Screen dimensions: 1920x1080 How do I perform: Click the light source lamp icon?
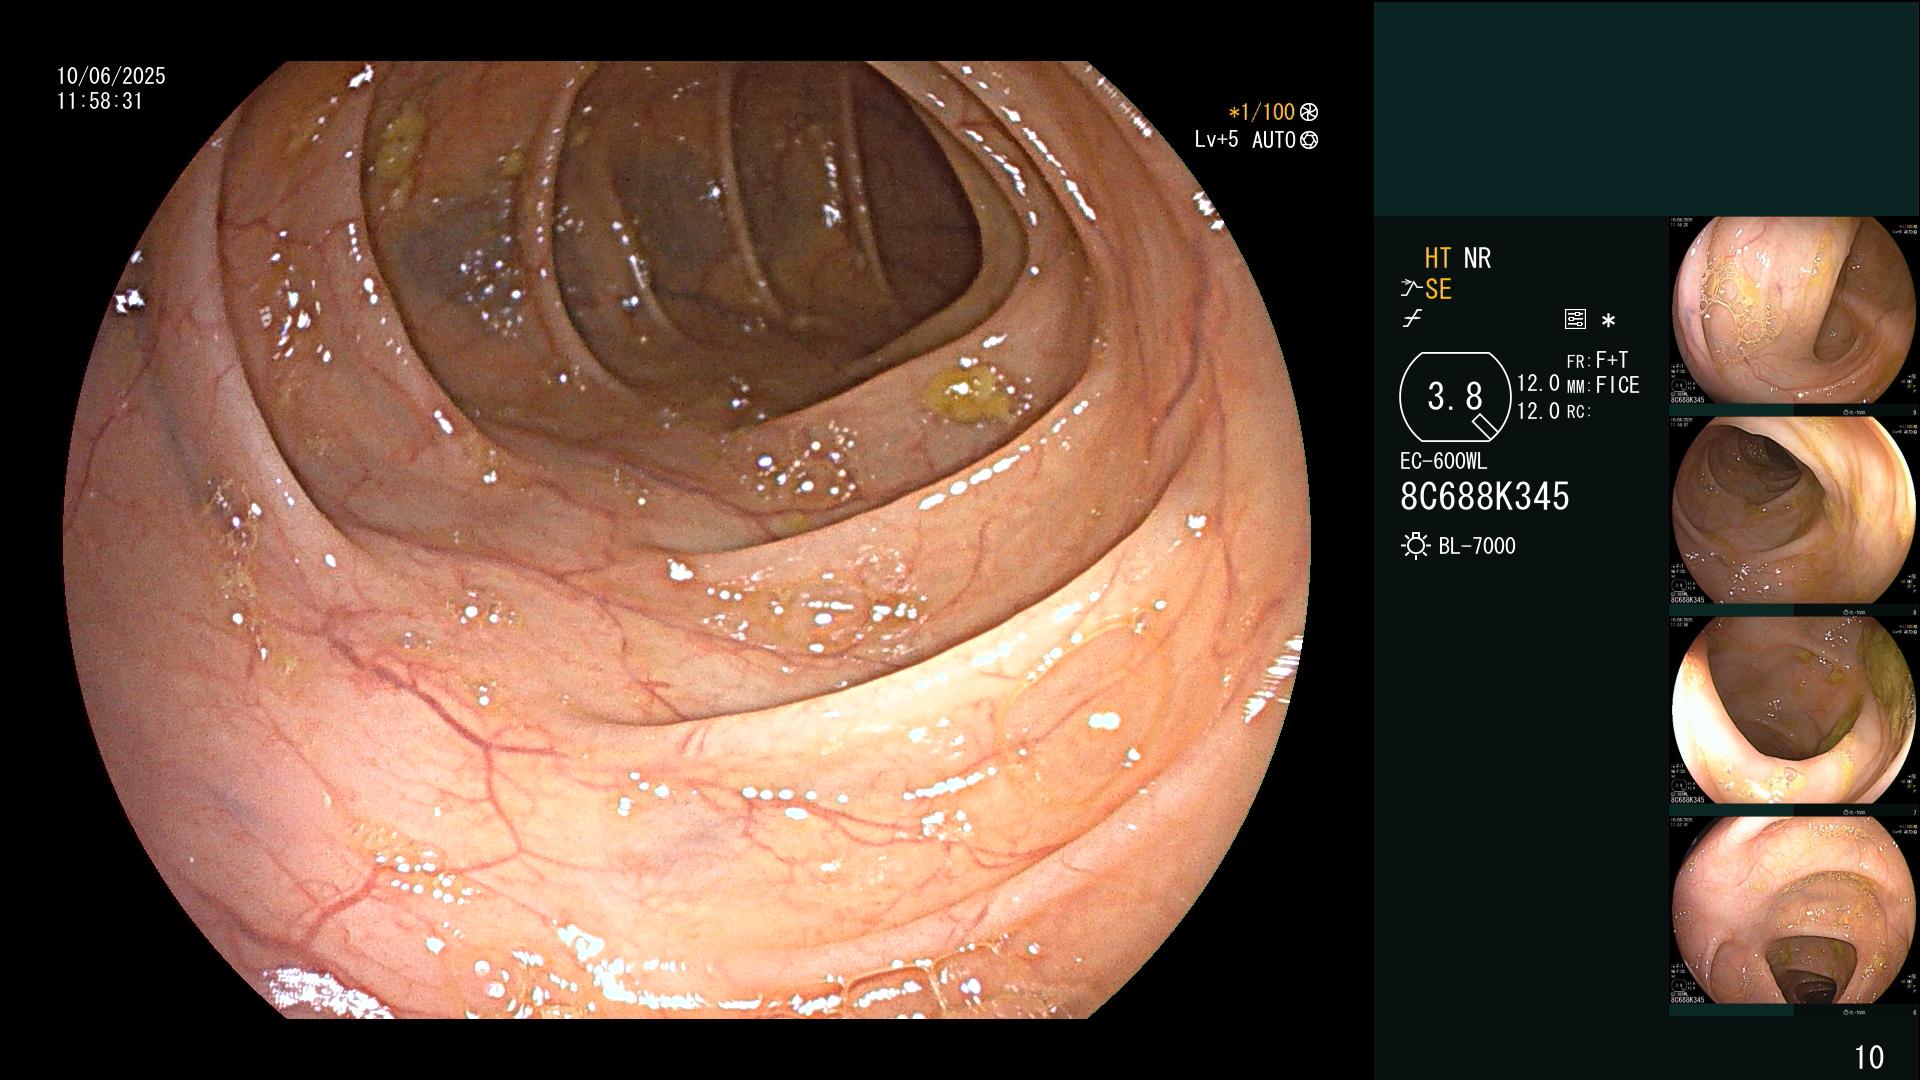(1415, 546)
